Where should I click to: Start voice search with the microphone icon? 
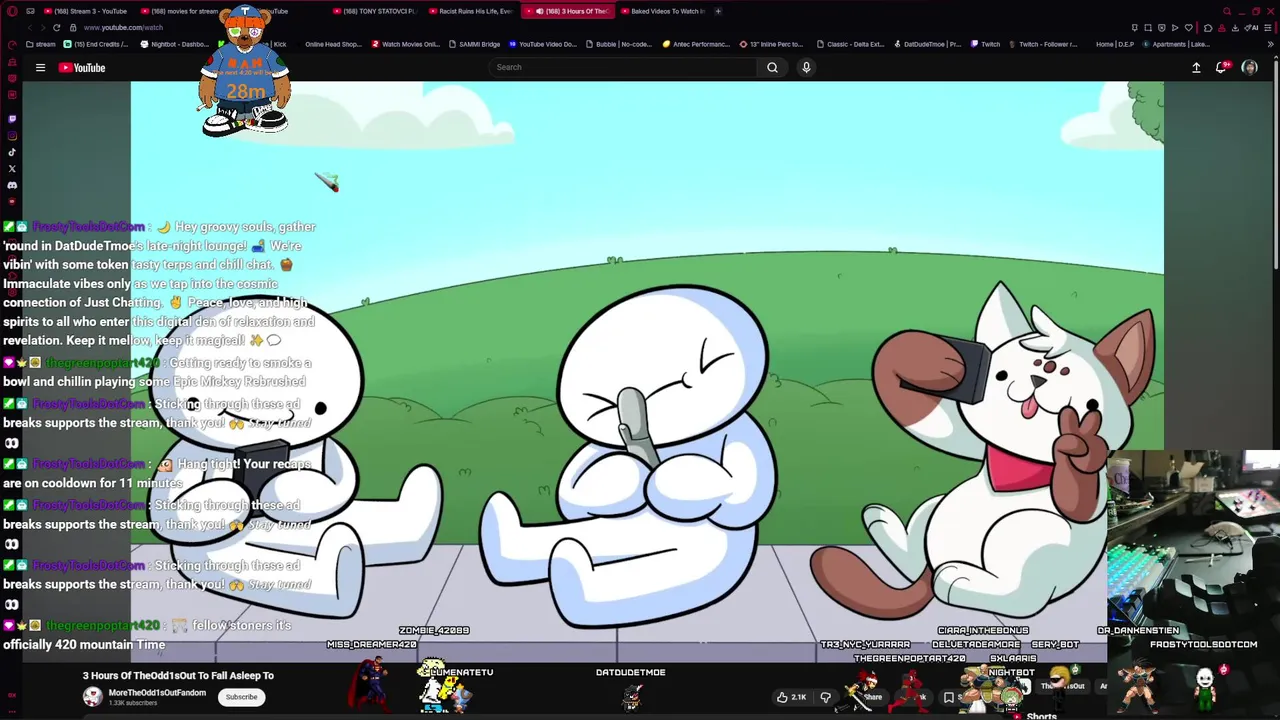pos(806,67)
